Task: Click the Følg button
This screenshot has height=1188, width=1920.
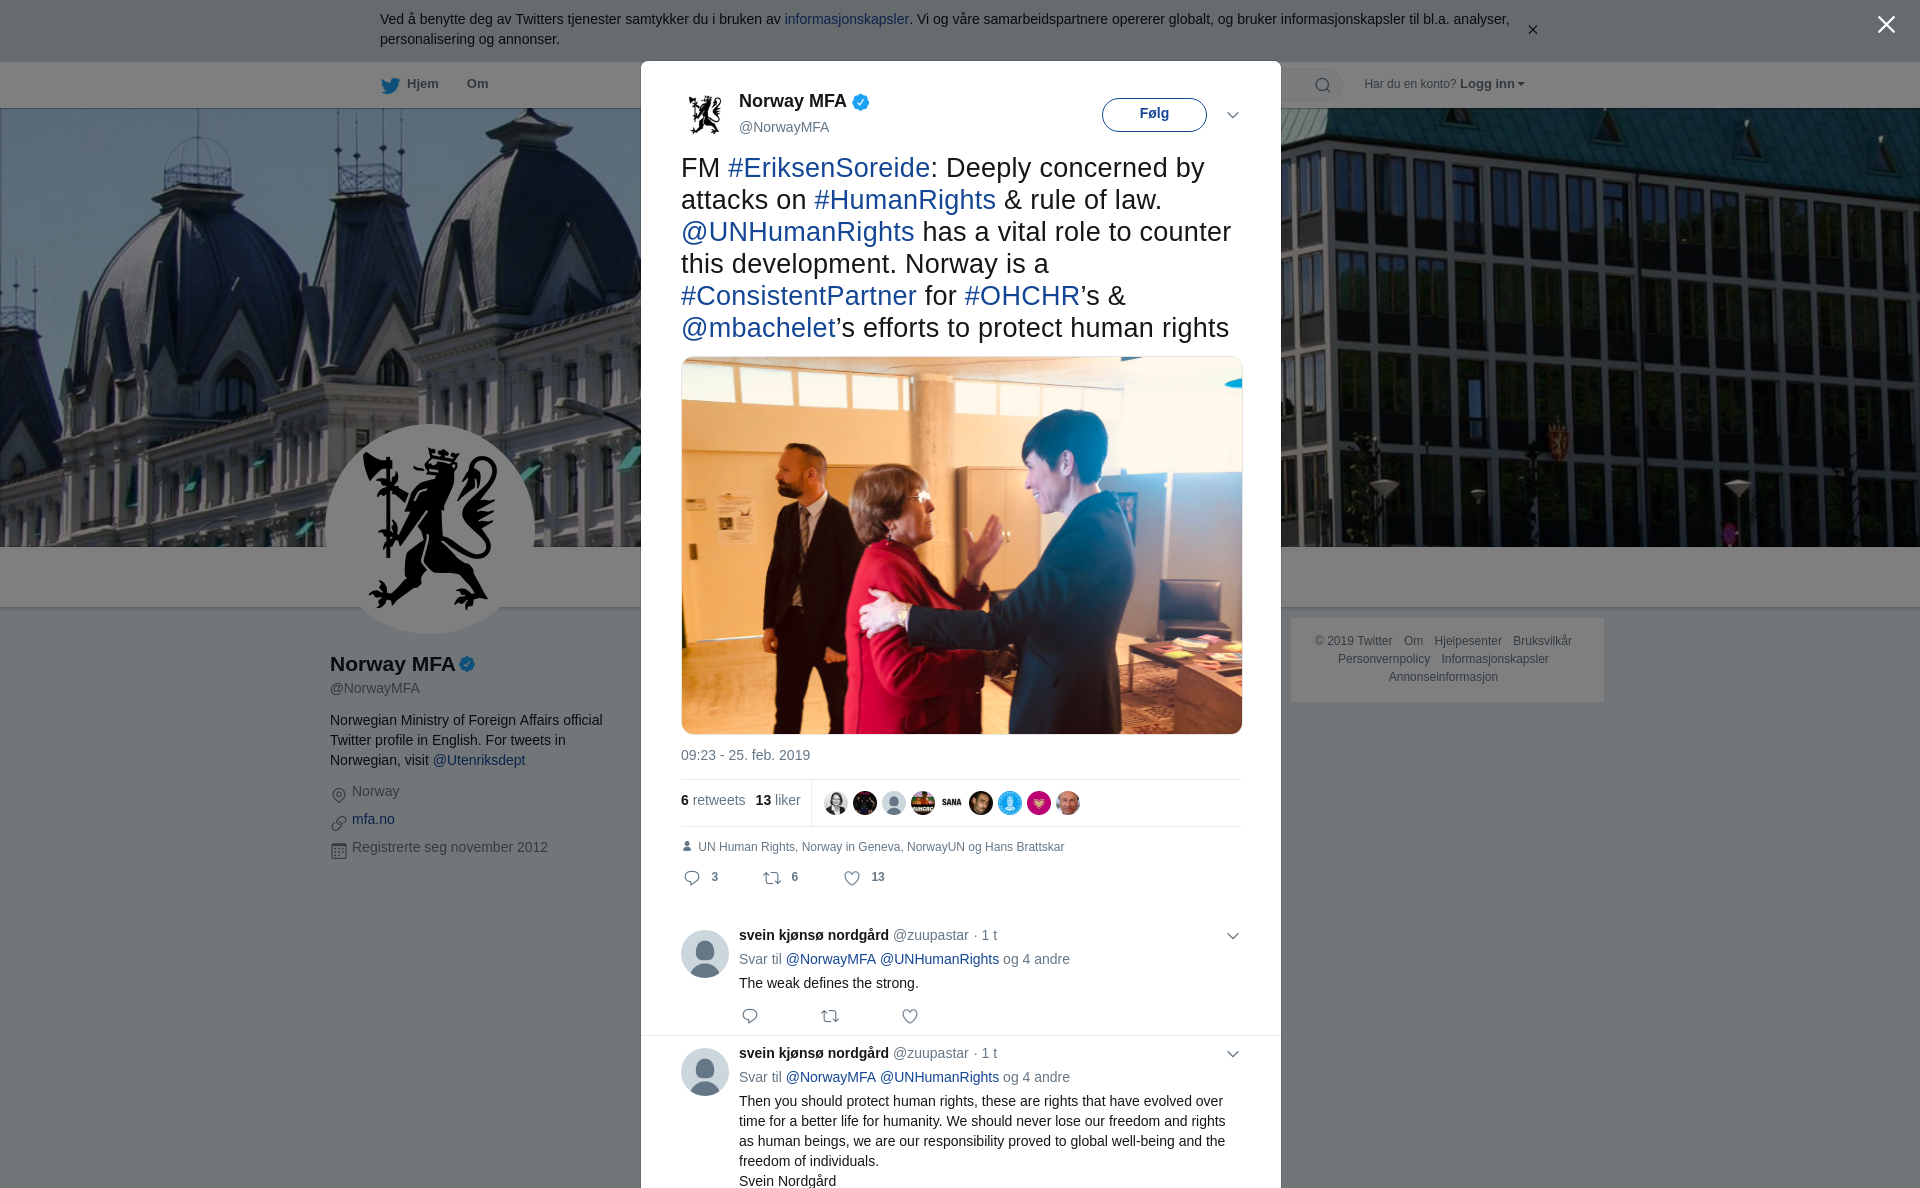Action: [x=1154, y=114]
